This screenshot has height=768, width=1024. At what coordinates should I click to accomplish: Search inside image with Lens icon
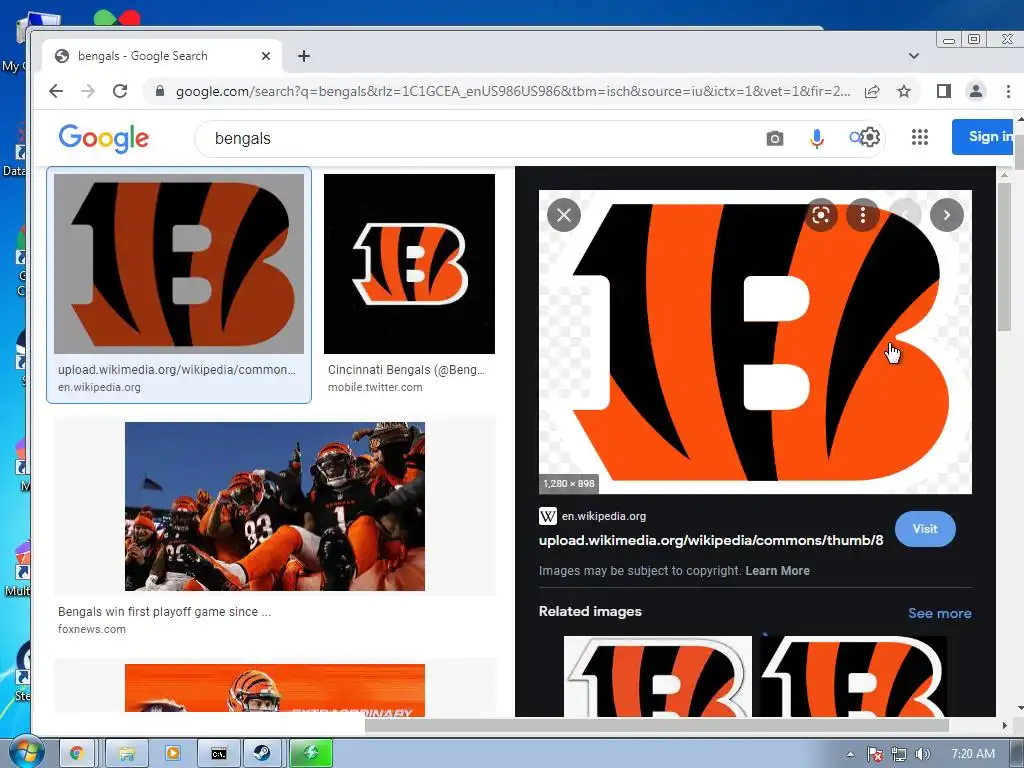point(821,215)
